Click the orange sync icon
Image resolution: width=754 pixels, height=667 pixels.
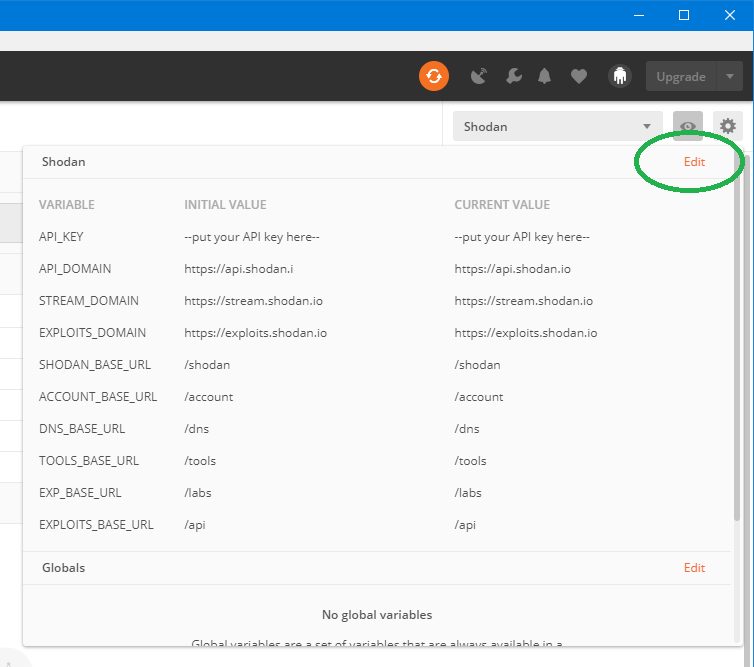(x=434, y=76)
